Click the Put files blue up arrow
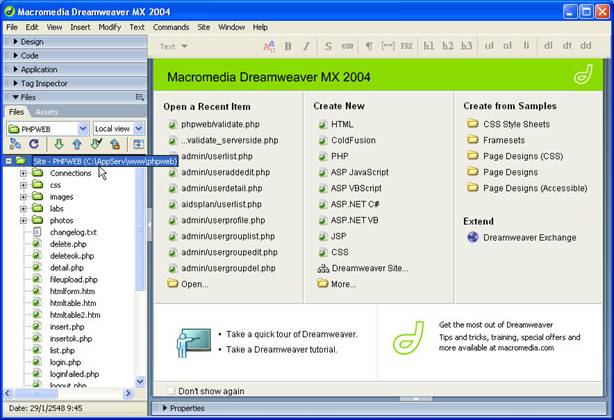The height and width of the screenshot is (420, 614). 77,144
